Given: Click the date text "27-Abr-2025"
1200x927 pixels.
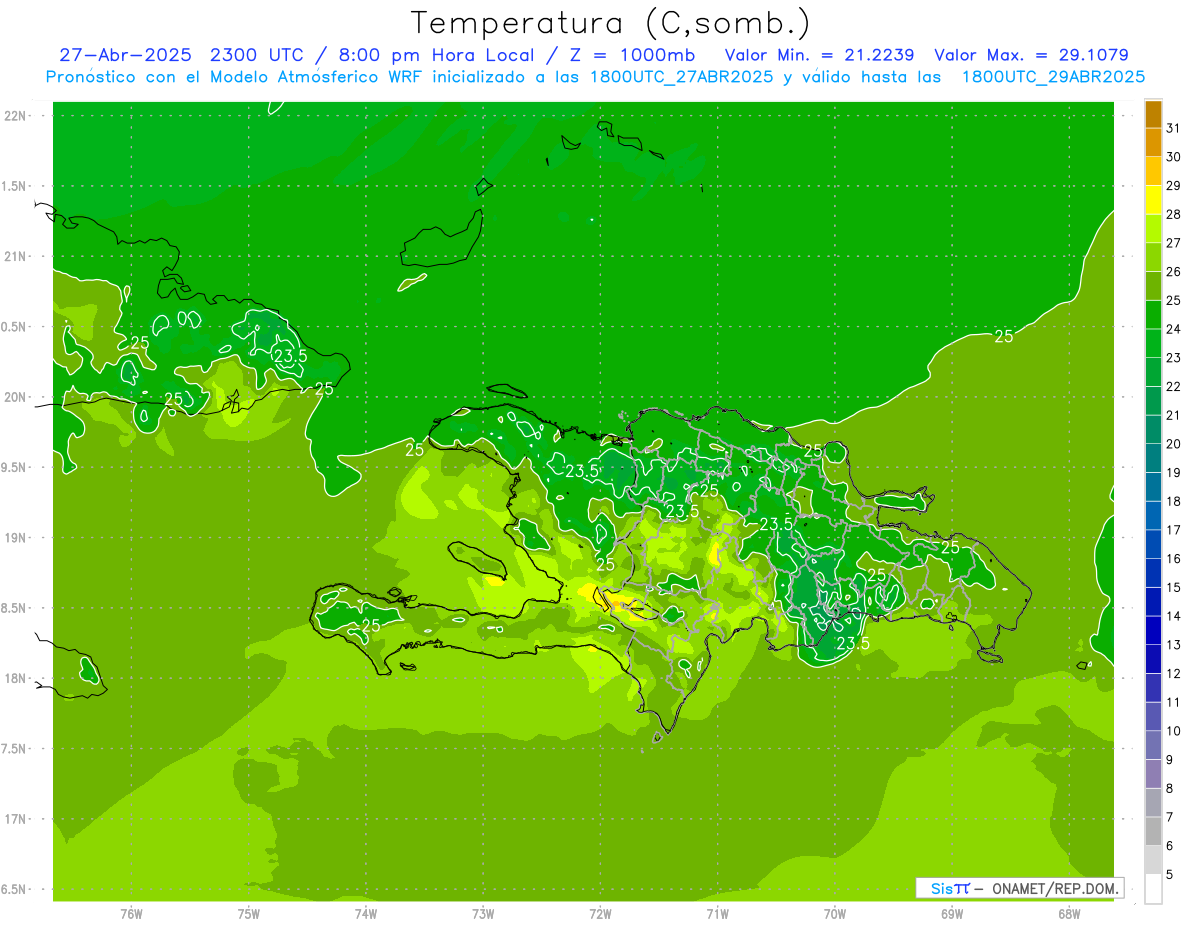Looking at the screenshot, I should tap(127, 55).
